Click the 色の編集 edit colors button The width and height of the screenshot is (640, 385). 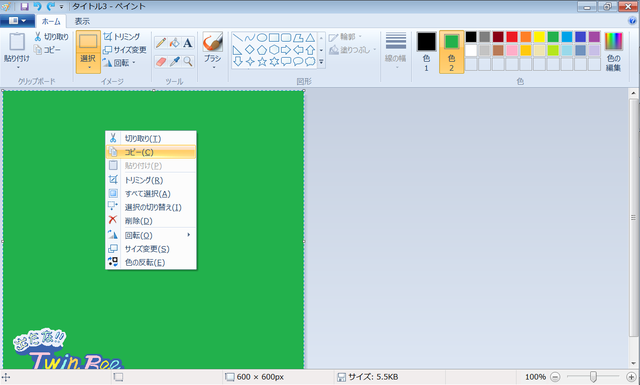[613, 52]
